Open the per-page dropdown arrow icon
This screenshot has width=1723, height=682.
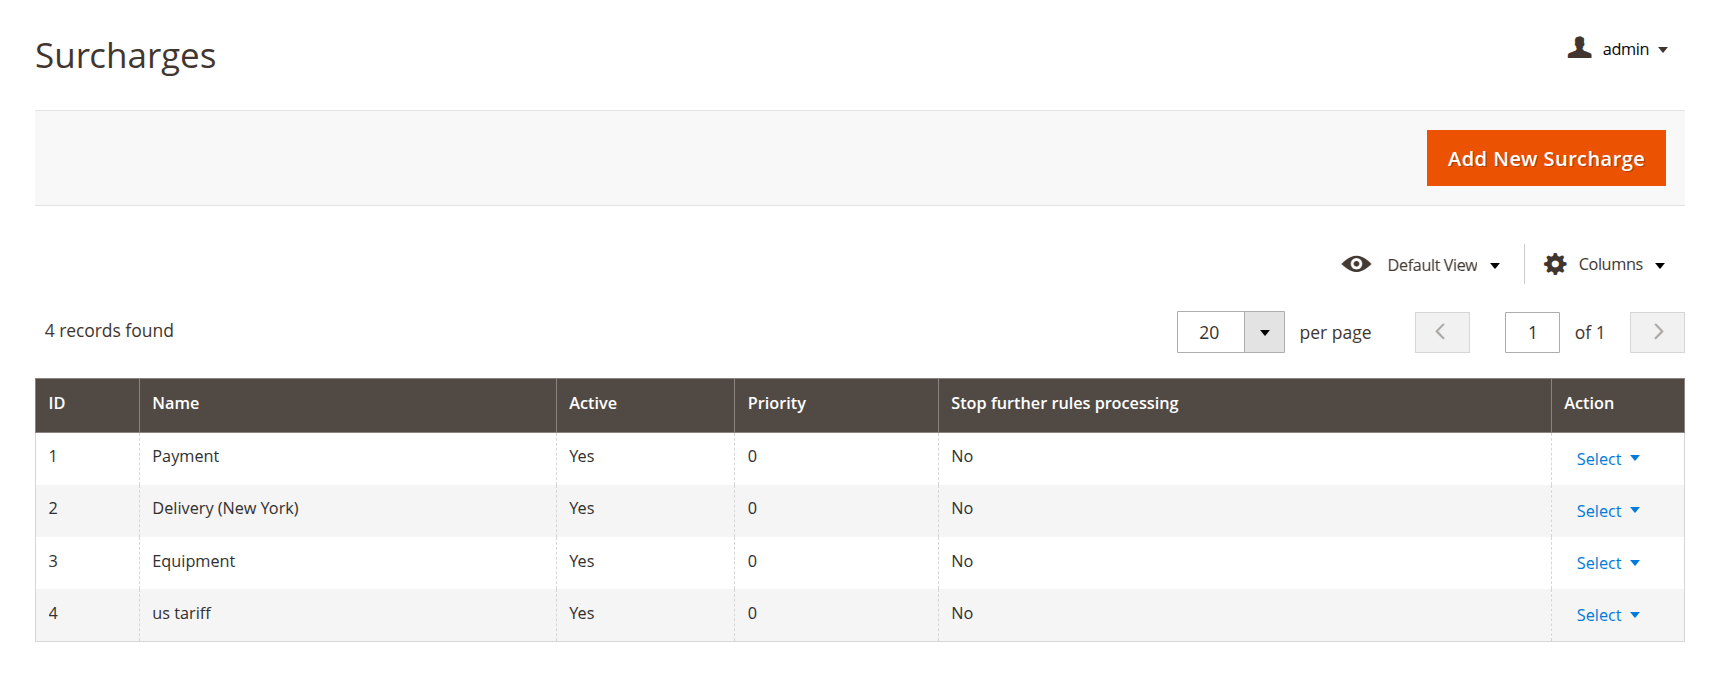1264,331
